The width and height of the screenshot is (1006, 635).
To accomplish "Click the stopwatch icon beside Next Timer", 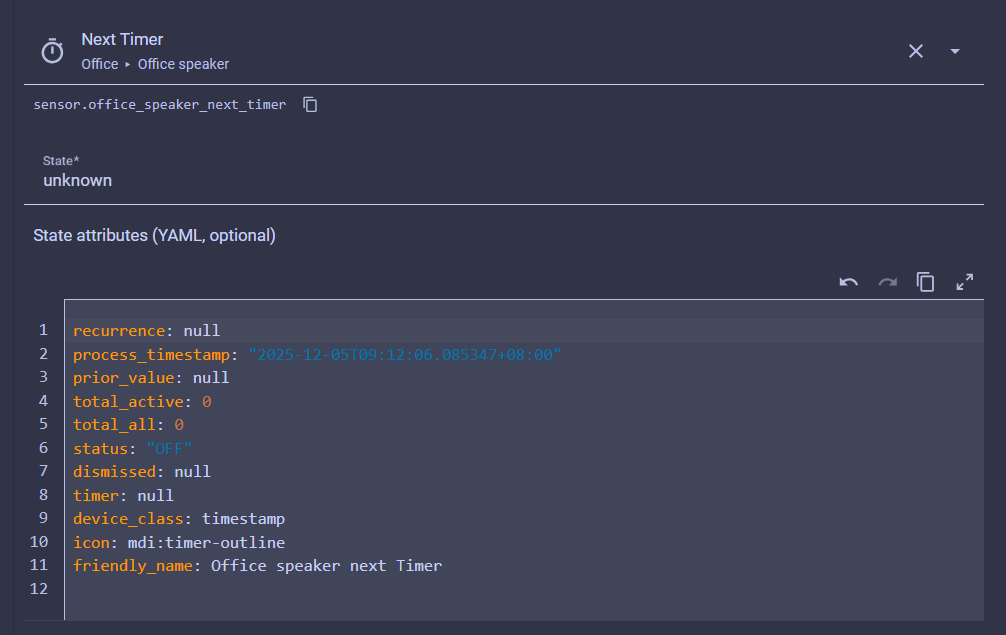I will pos(52,51).
